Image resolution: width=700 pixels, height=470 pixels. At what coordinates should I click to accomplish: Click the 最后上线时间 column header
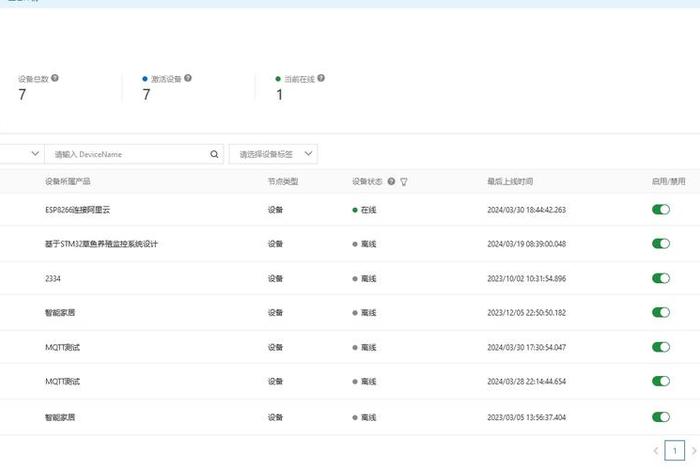point(510,181)
